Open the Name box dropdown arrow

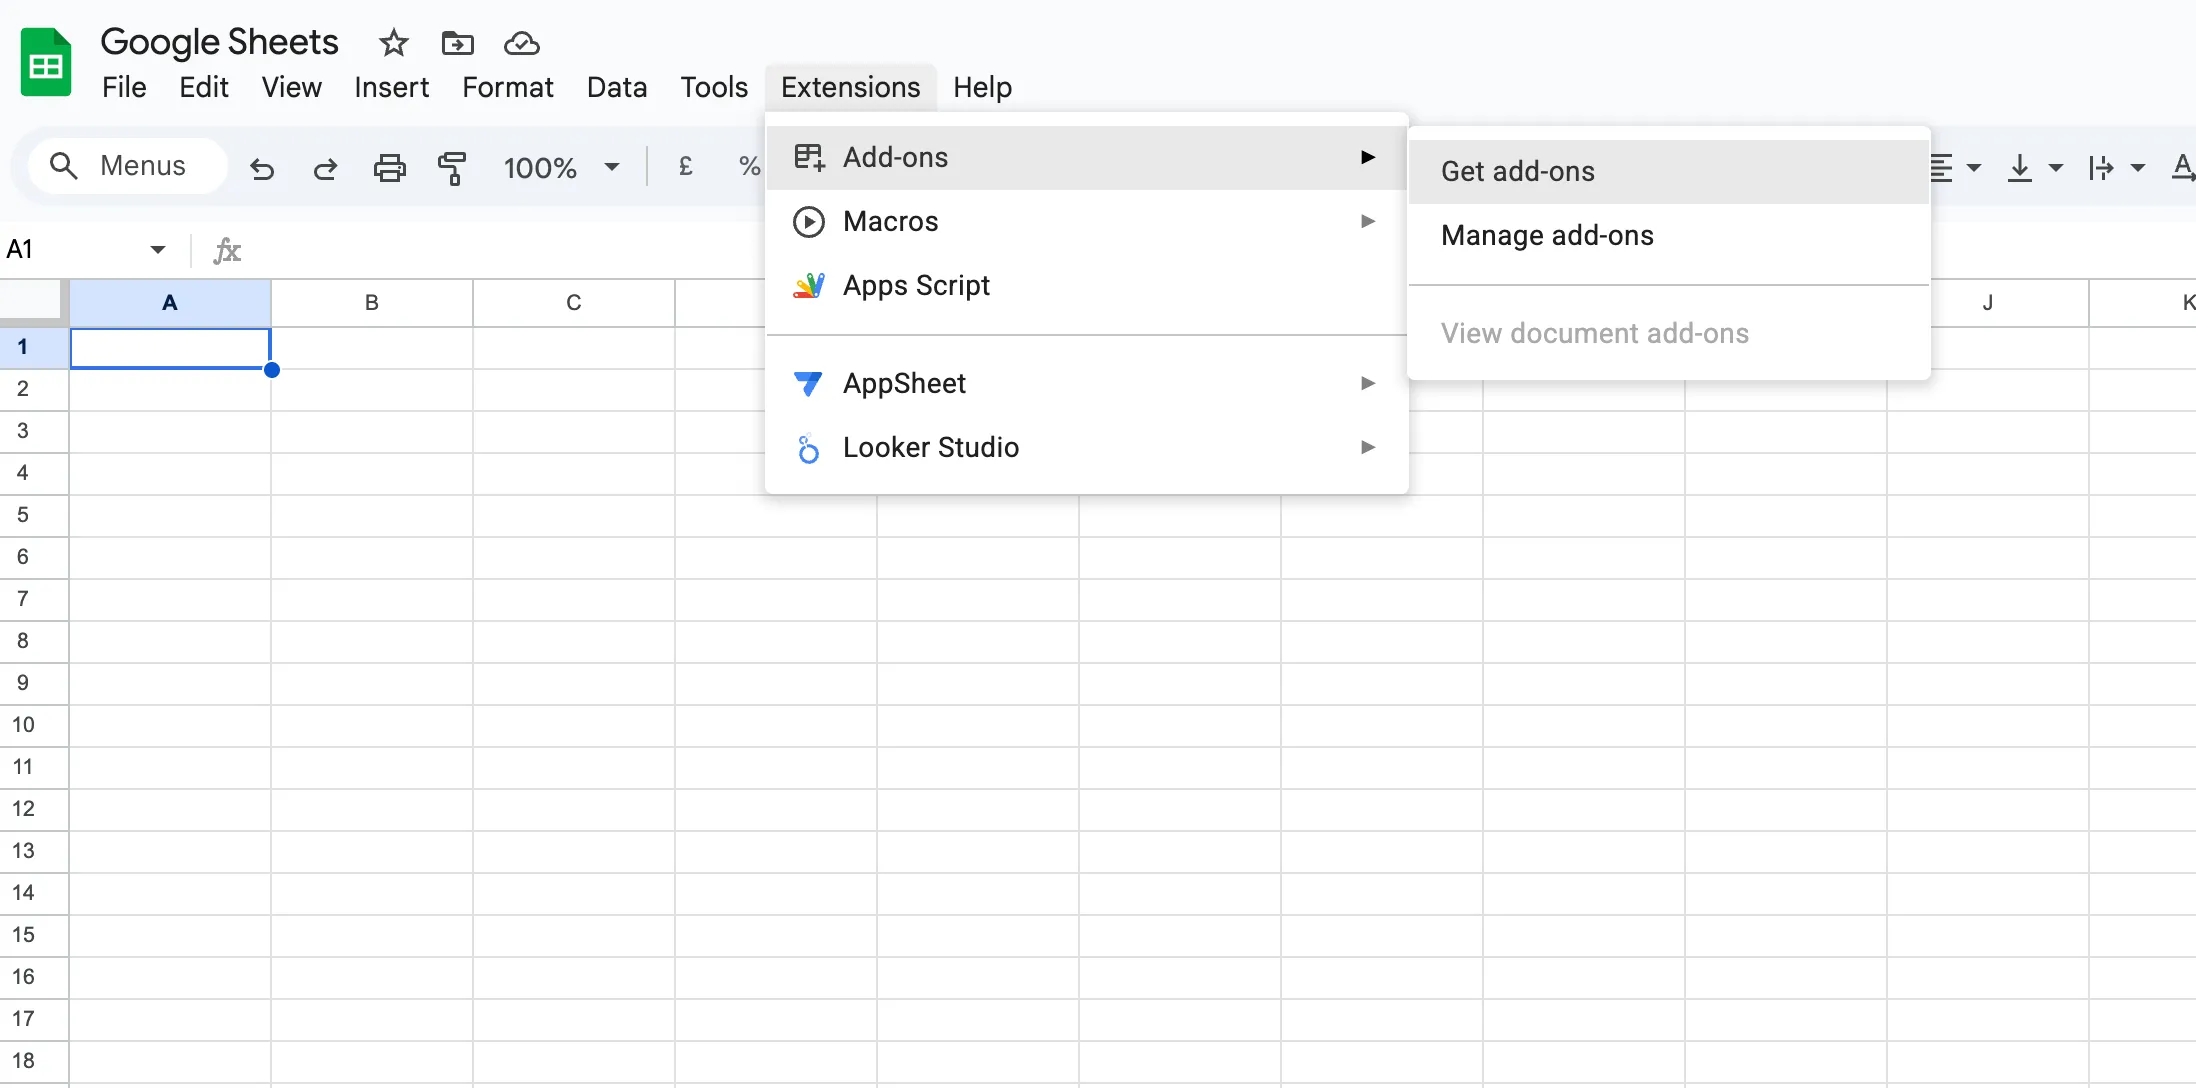click(158, 249)
